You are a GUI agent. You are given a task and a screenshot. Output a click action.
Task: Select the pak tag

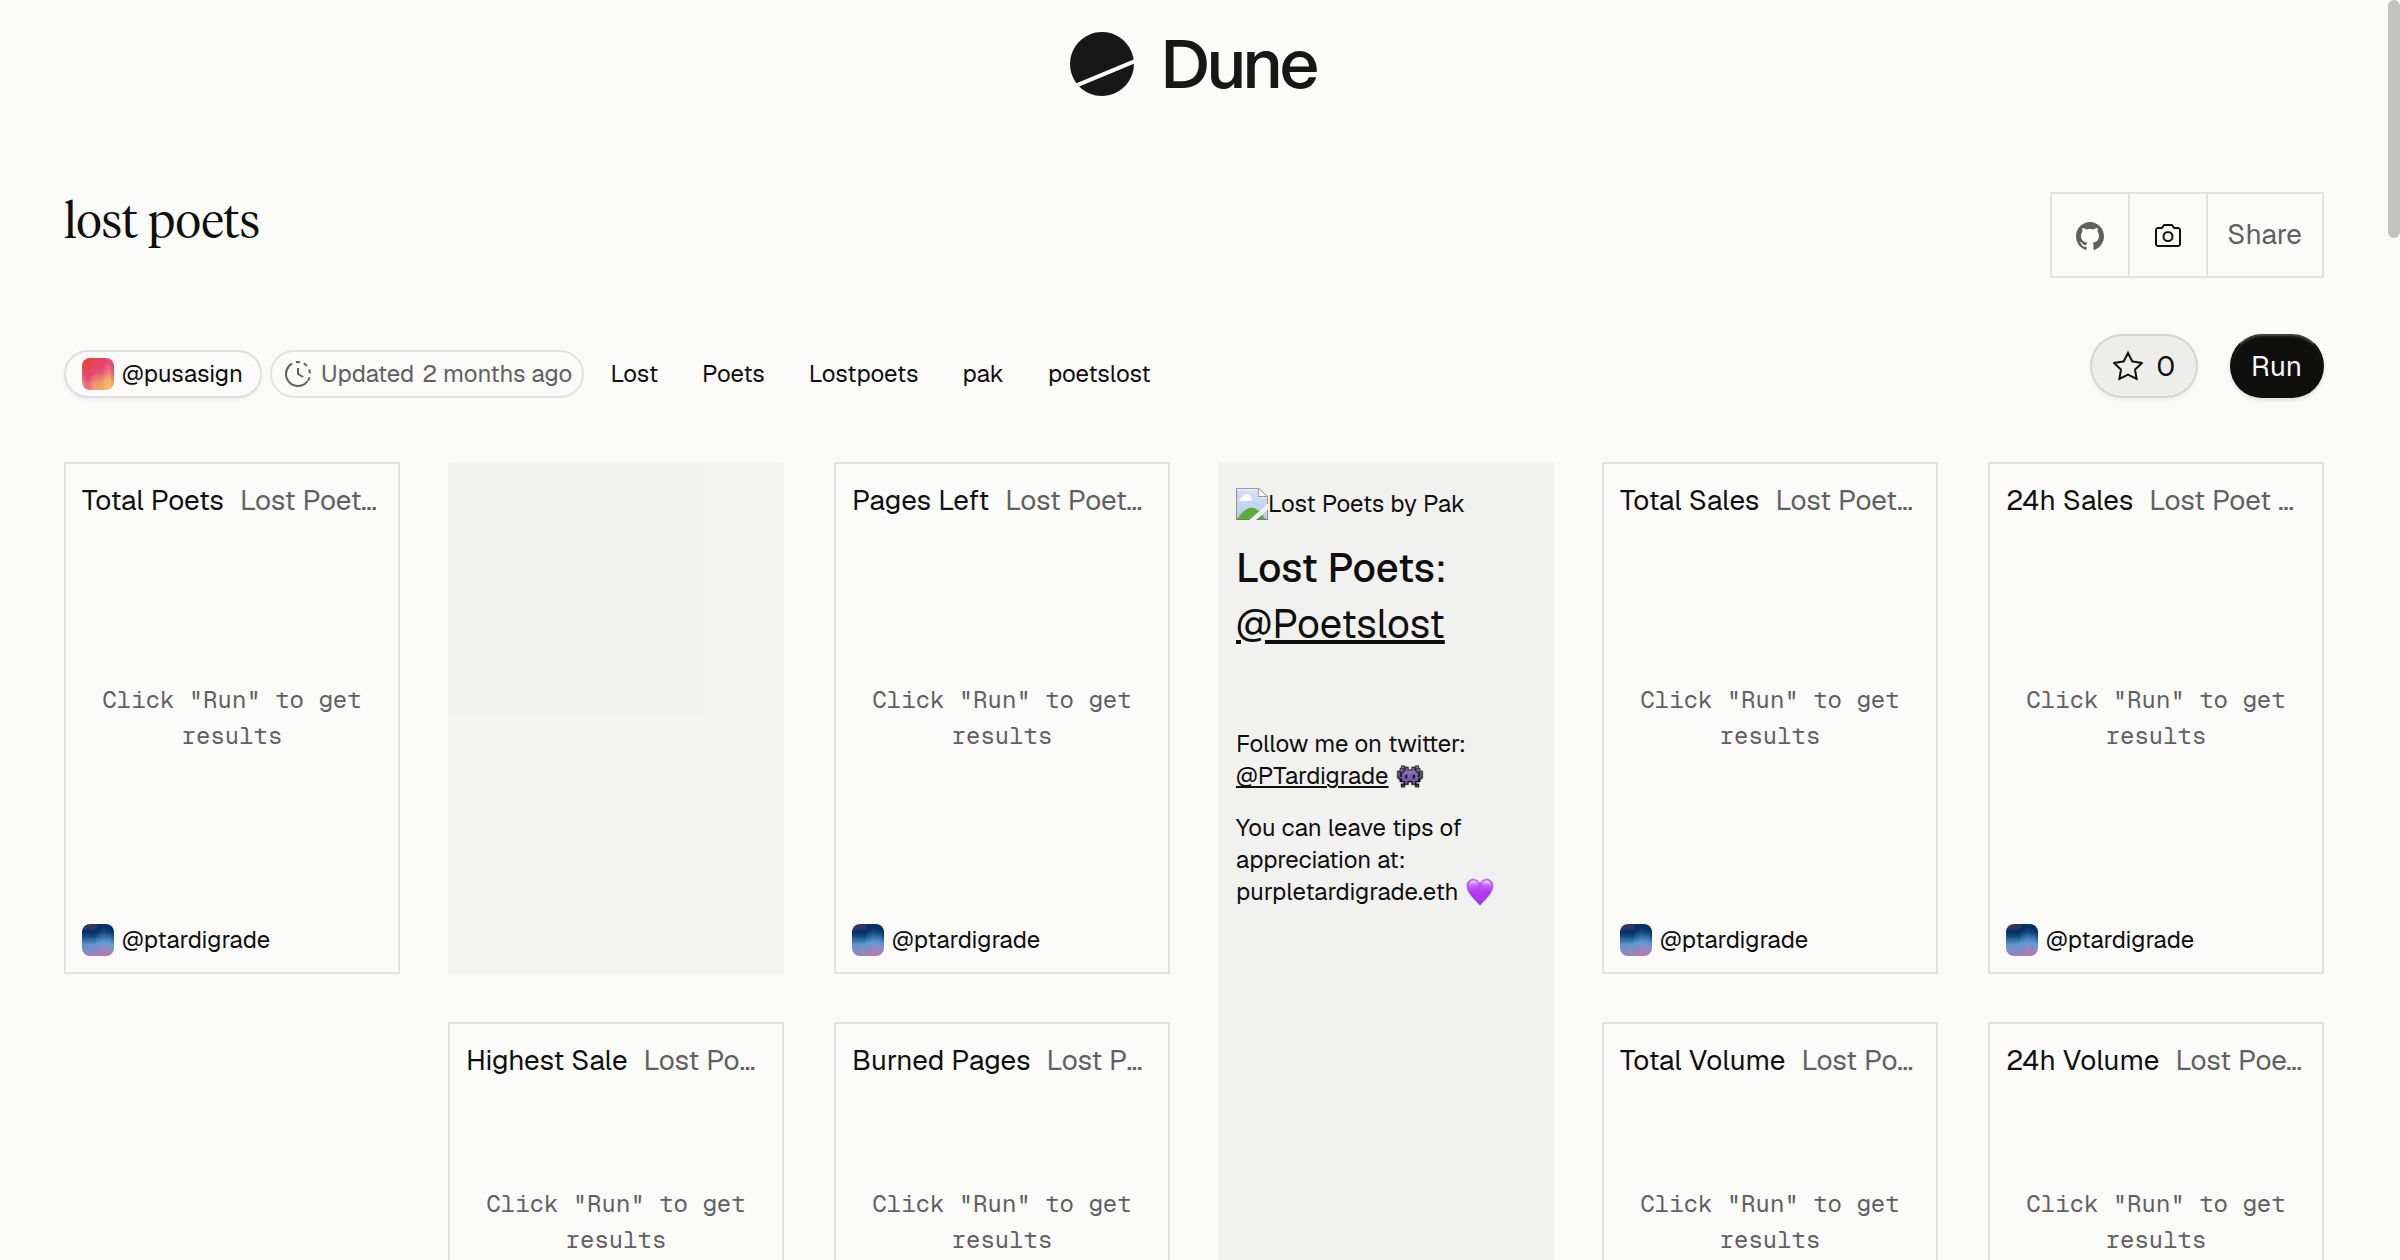tap(982, 374)
